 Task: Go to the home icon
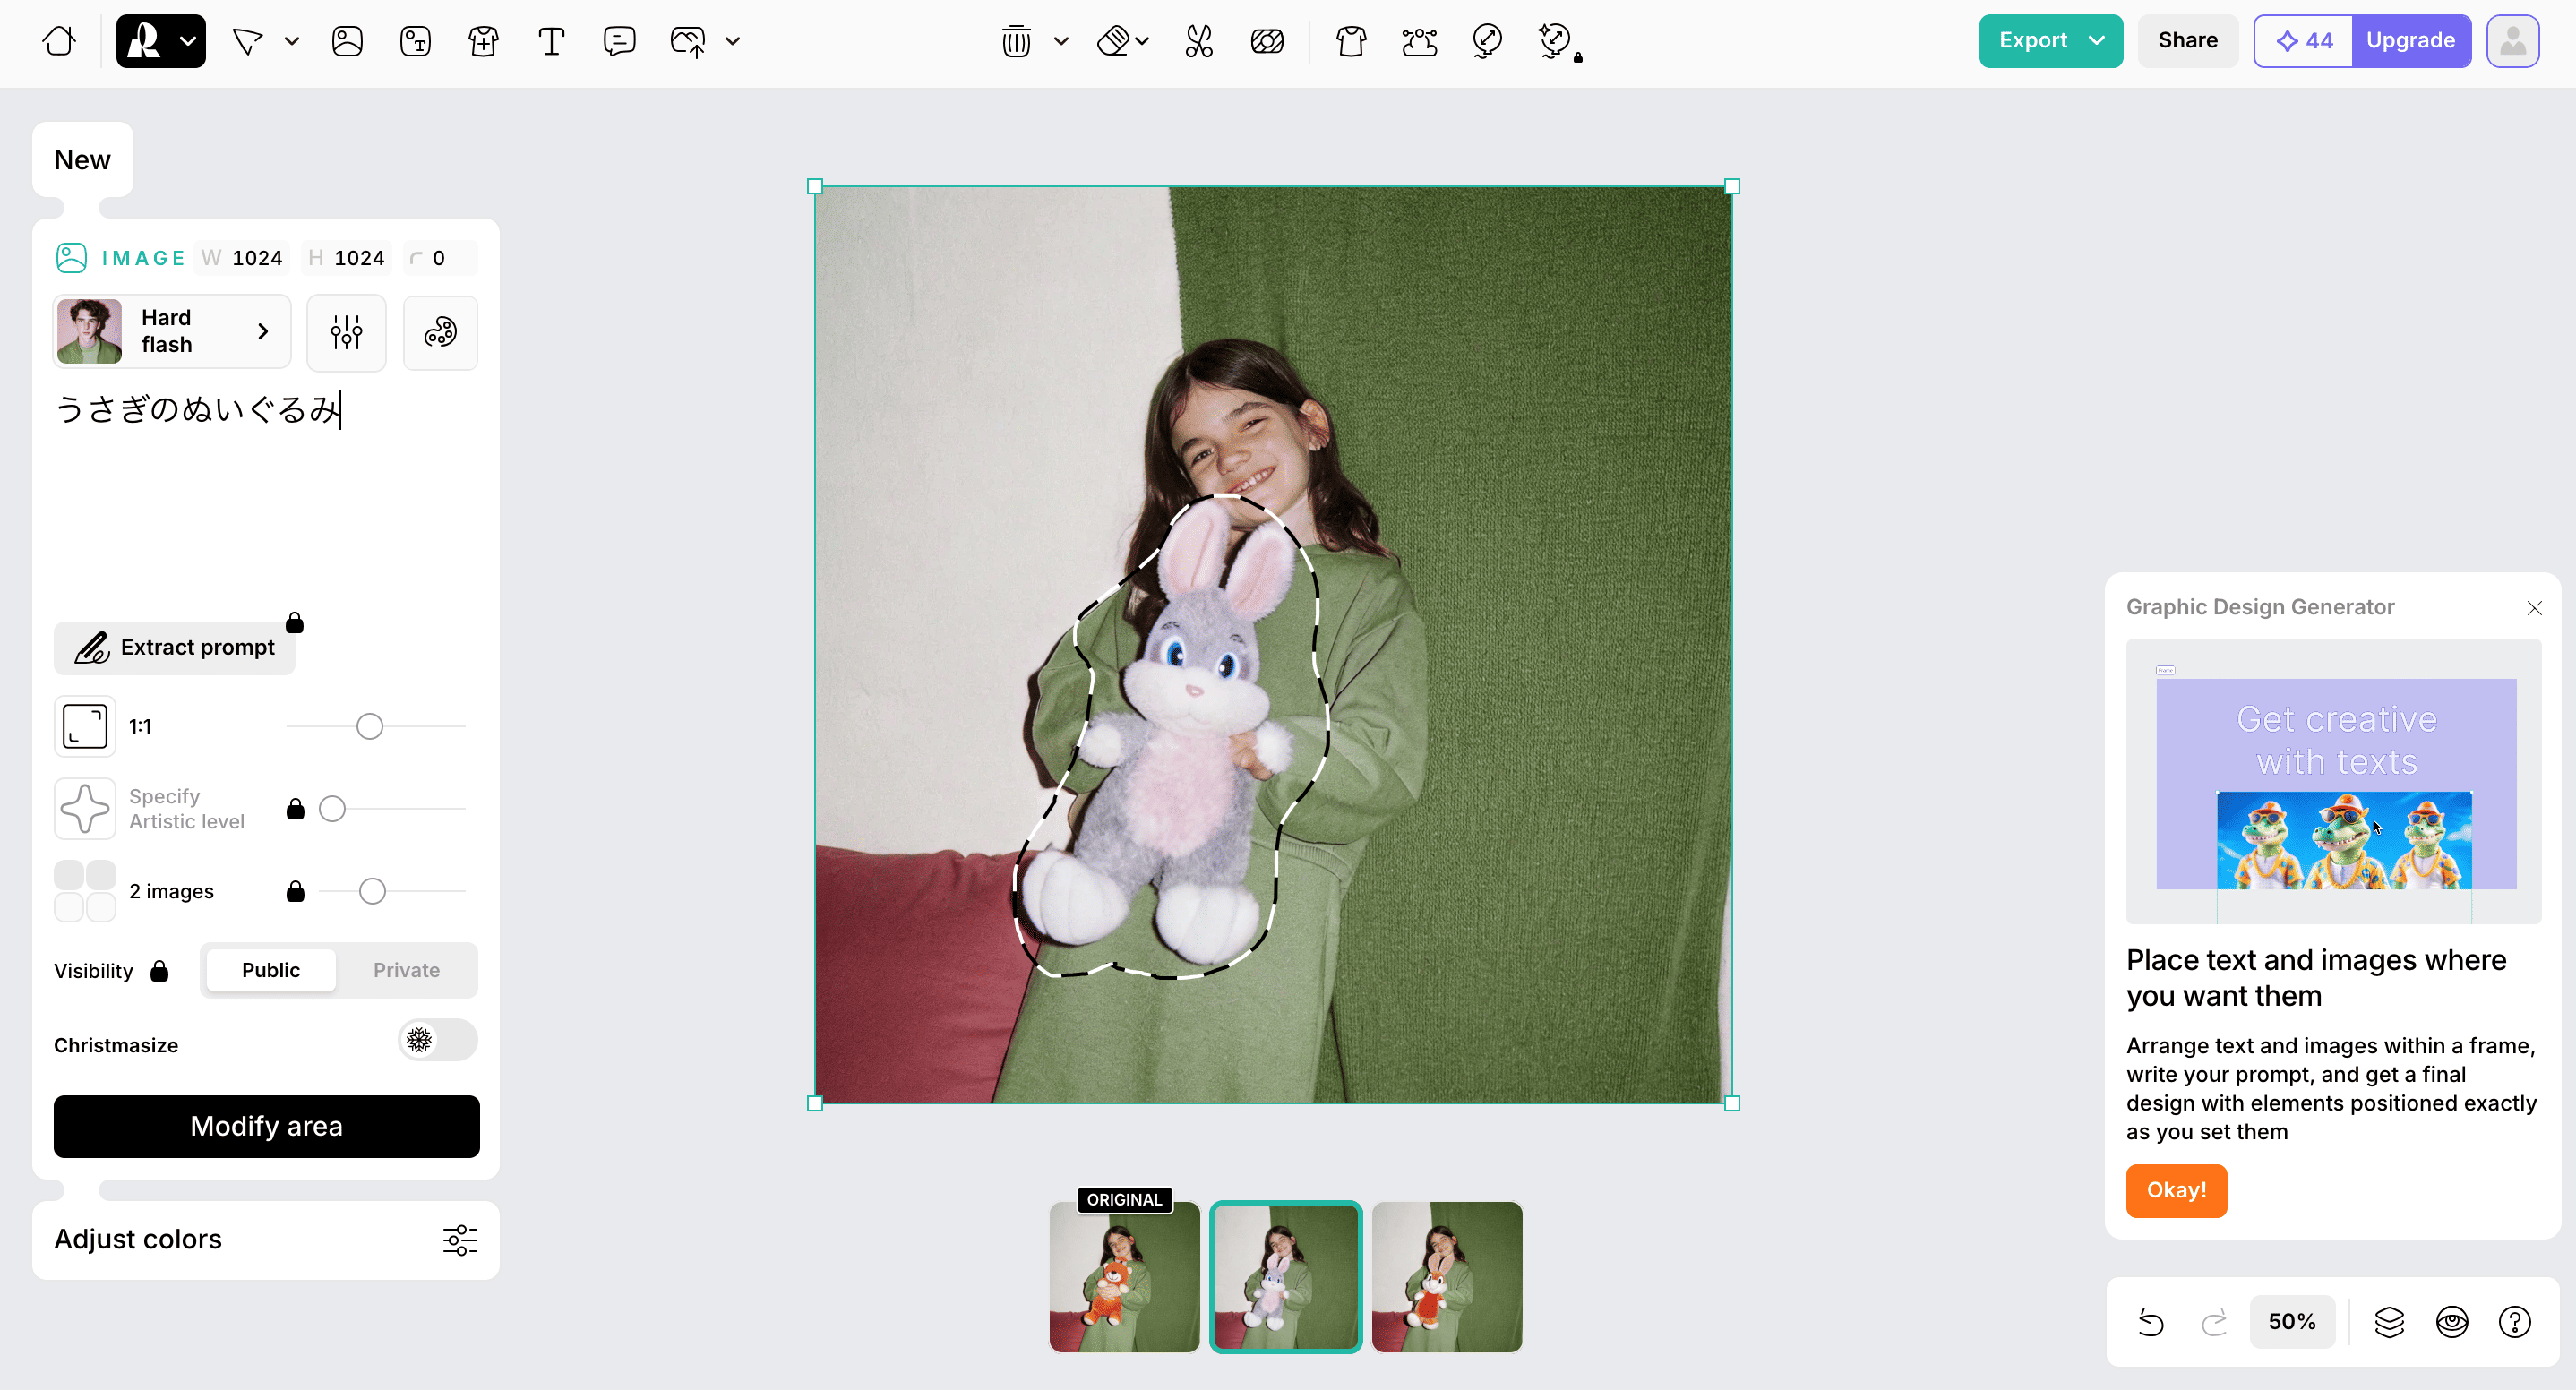[59, 41]
